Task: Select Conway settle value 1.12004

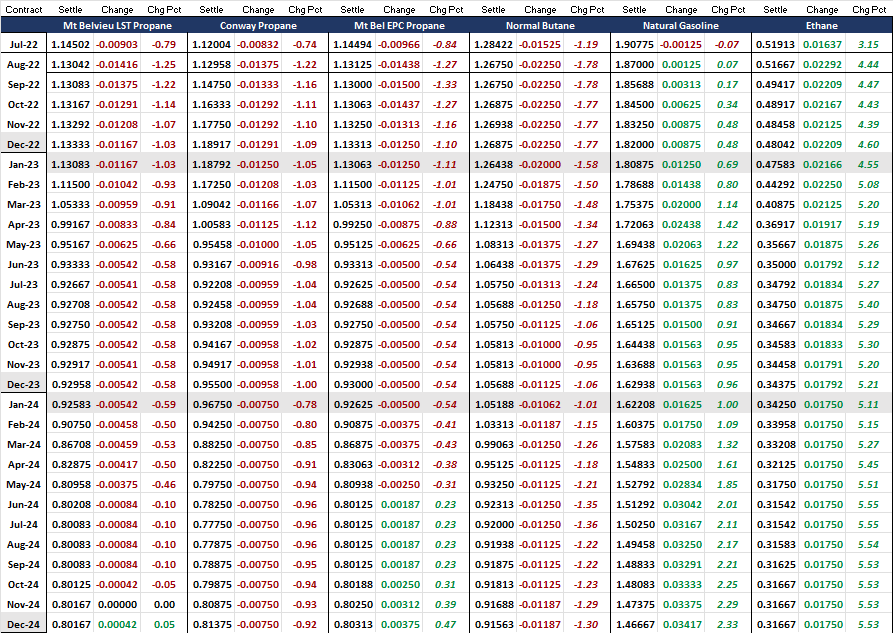Action: [211, 44]
